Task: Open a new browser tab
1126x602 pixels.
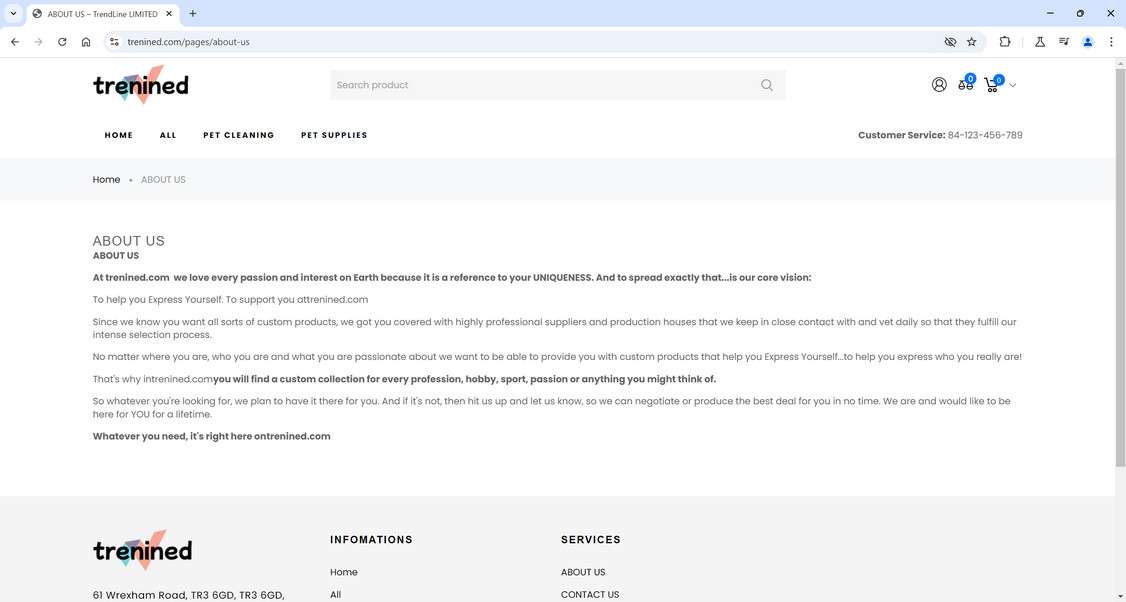Action: click(192, 13)
